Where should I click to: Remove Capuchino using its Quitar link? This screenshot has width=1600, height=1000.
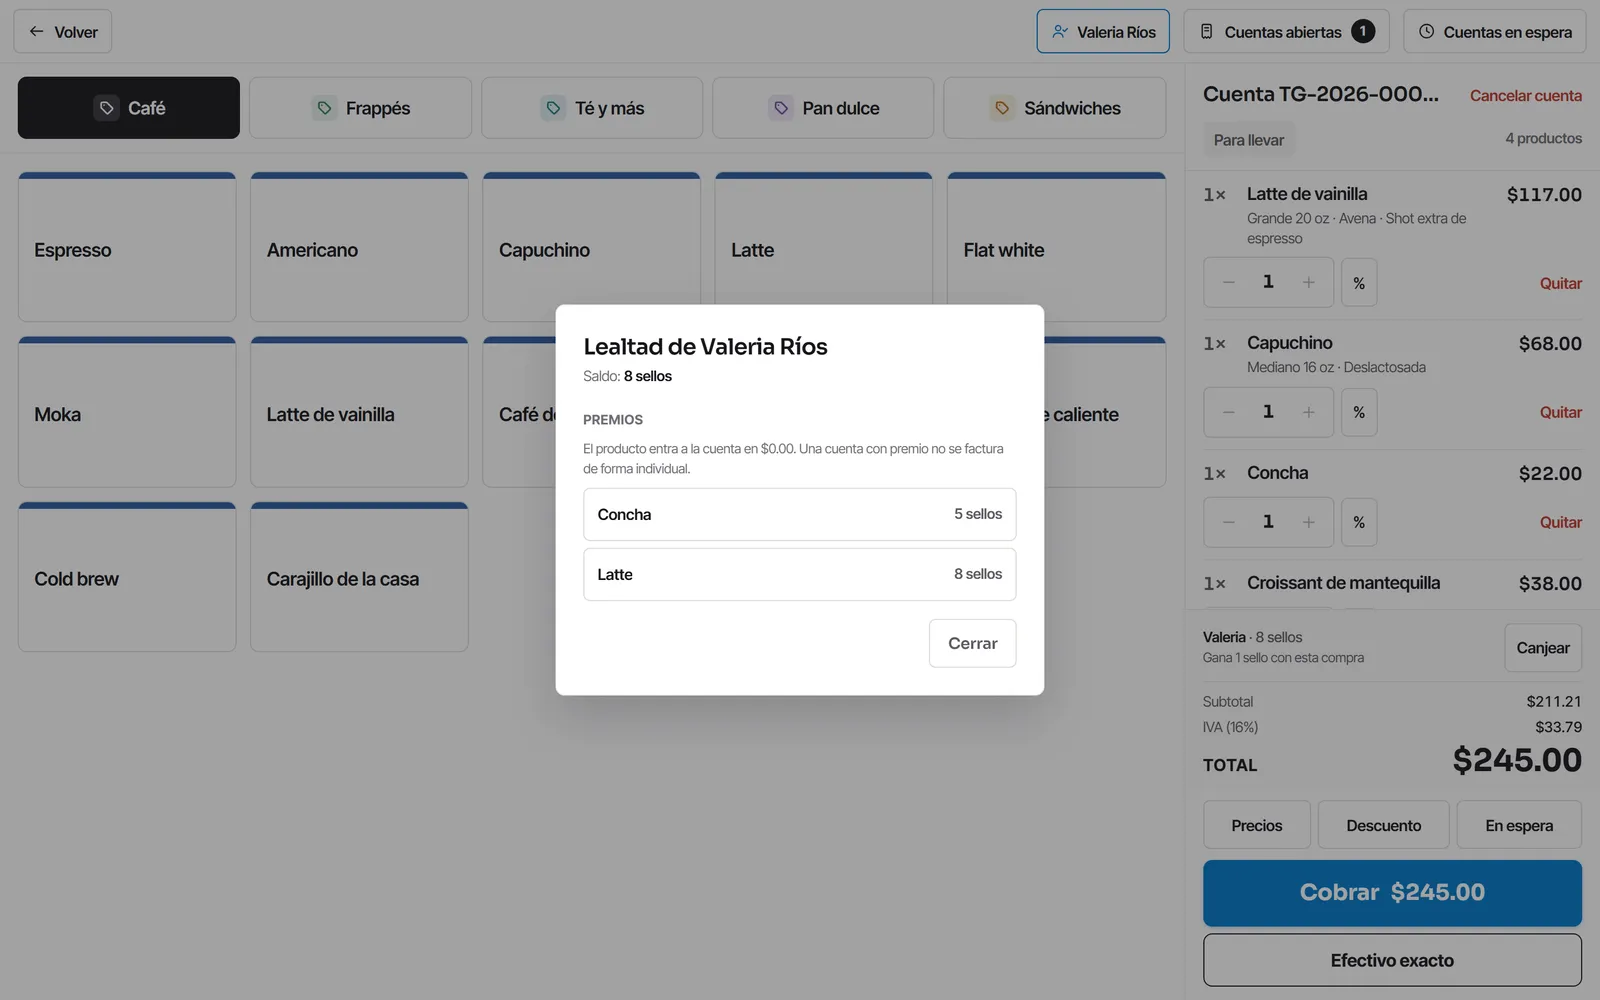1561,412
